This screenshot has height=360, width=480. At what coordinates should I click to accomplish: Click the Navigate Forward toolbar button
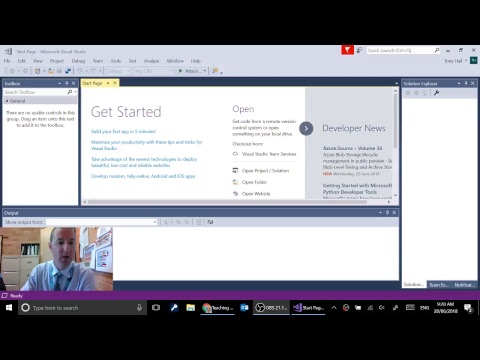click(x=25, y=71)
